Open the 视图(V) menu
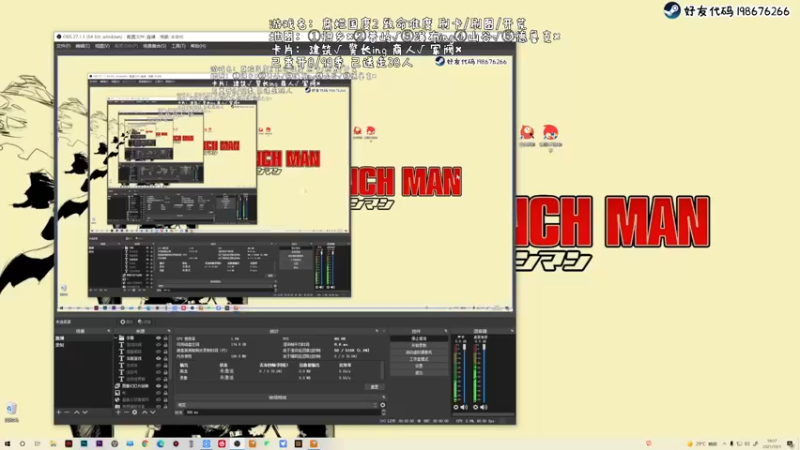 102,46
